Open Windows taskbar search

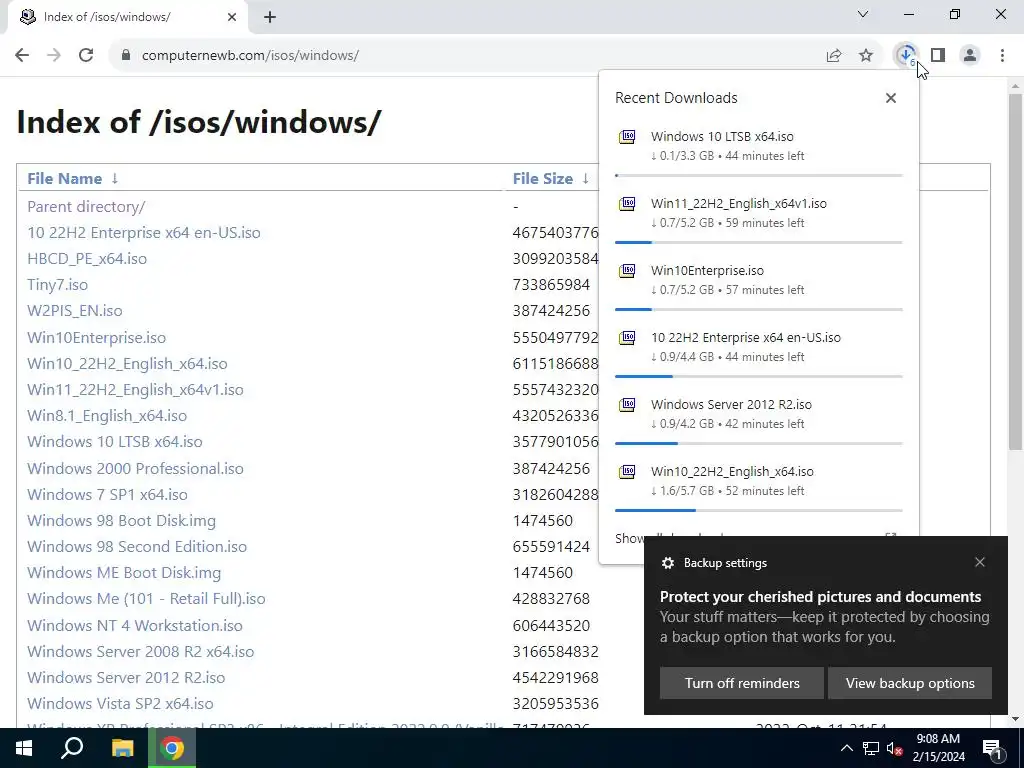click(x=72, y=748)
